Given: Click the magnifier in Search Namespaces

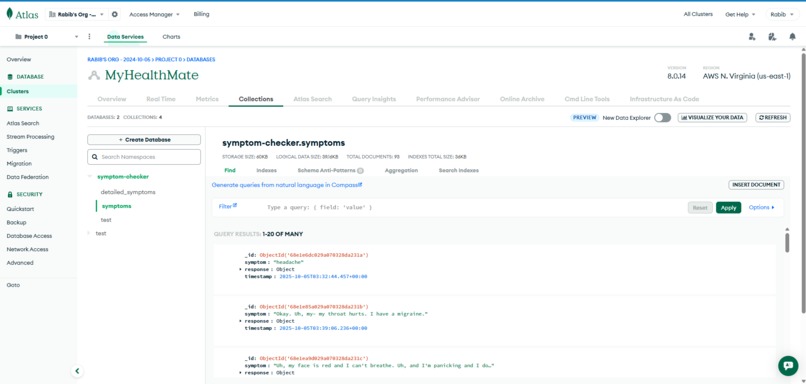Looking at the screenshot, I should pyautogui.click(x=95, y=157).
